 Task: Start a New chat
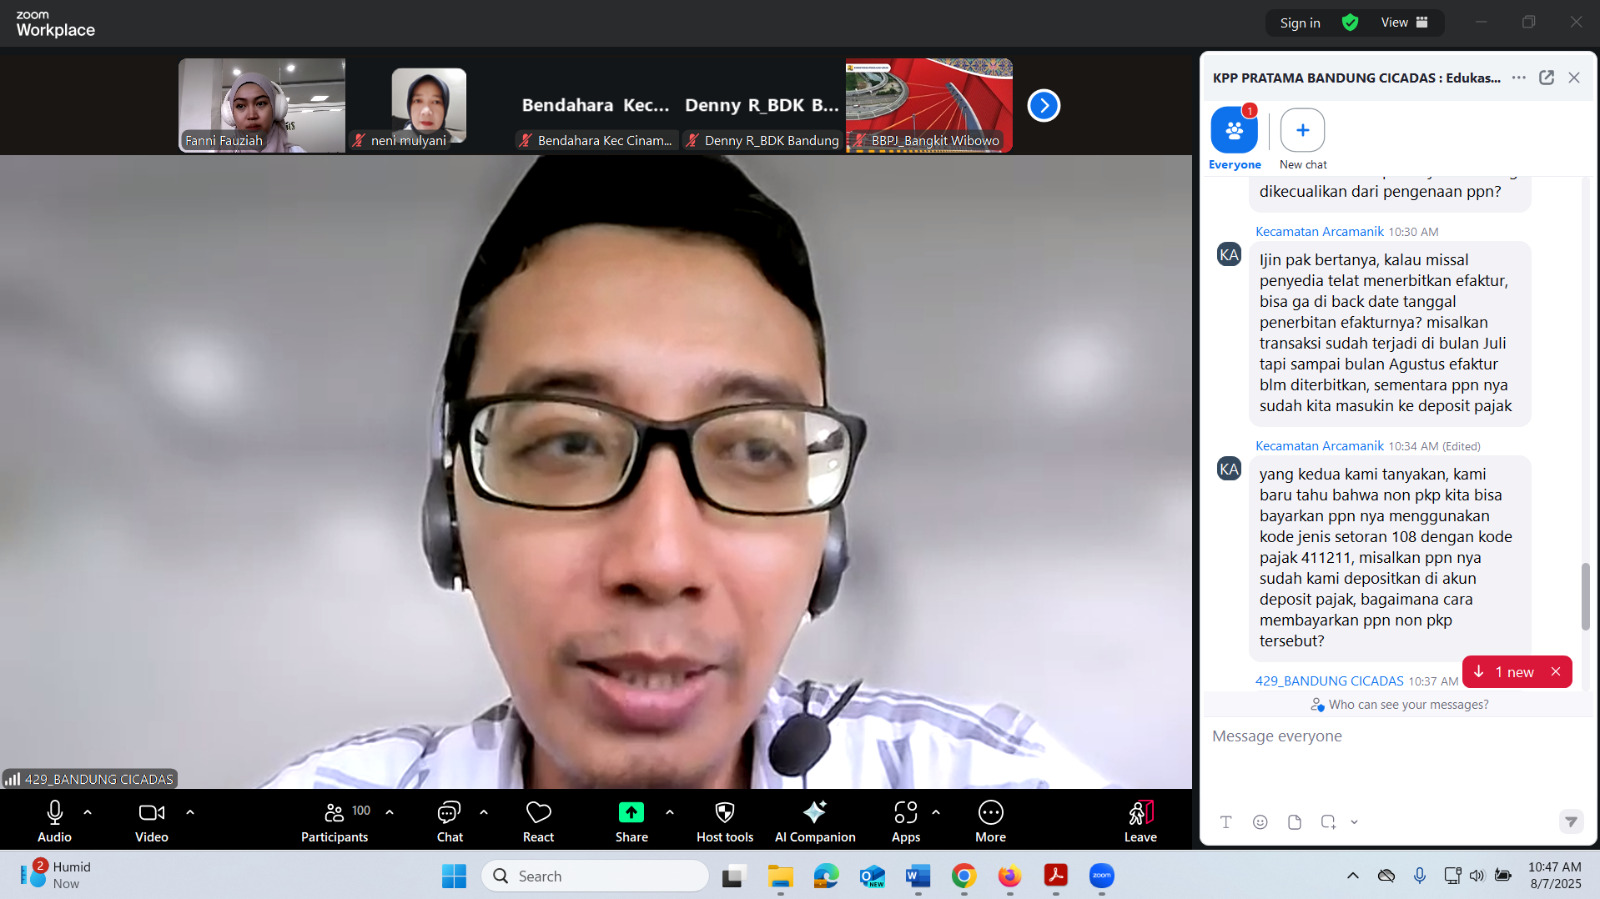point(1302,131)
